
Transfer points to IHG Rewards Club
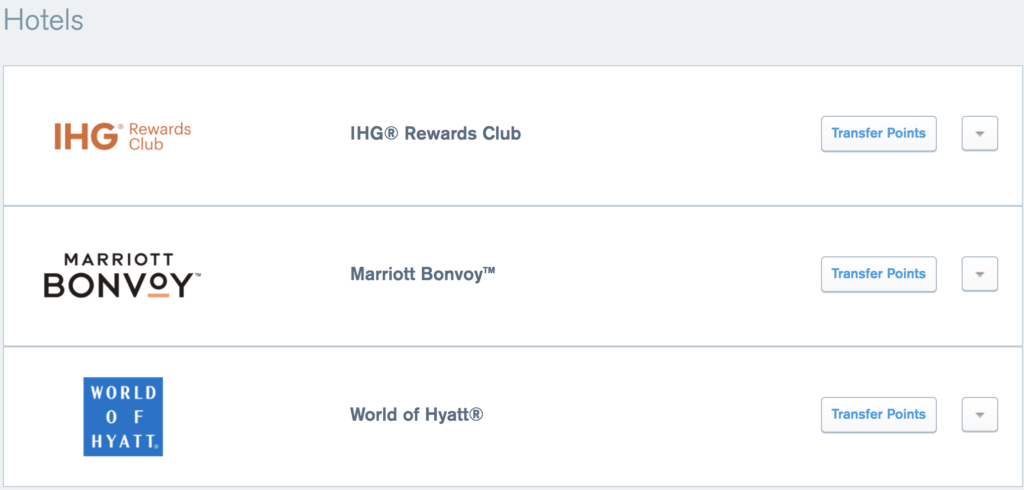click(x=878, y=133)
